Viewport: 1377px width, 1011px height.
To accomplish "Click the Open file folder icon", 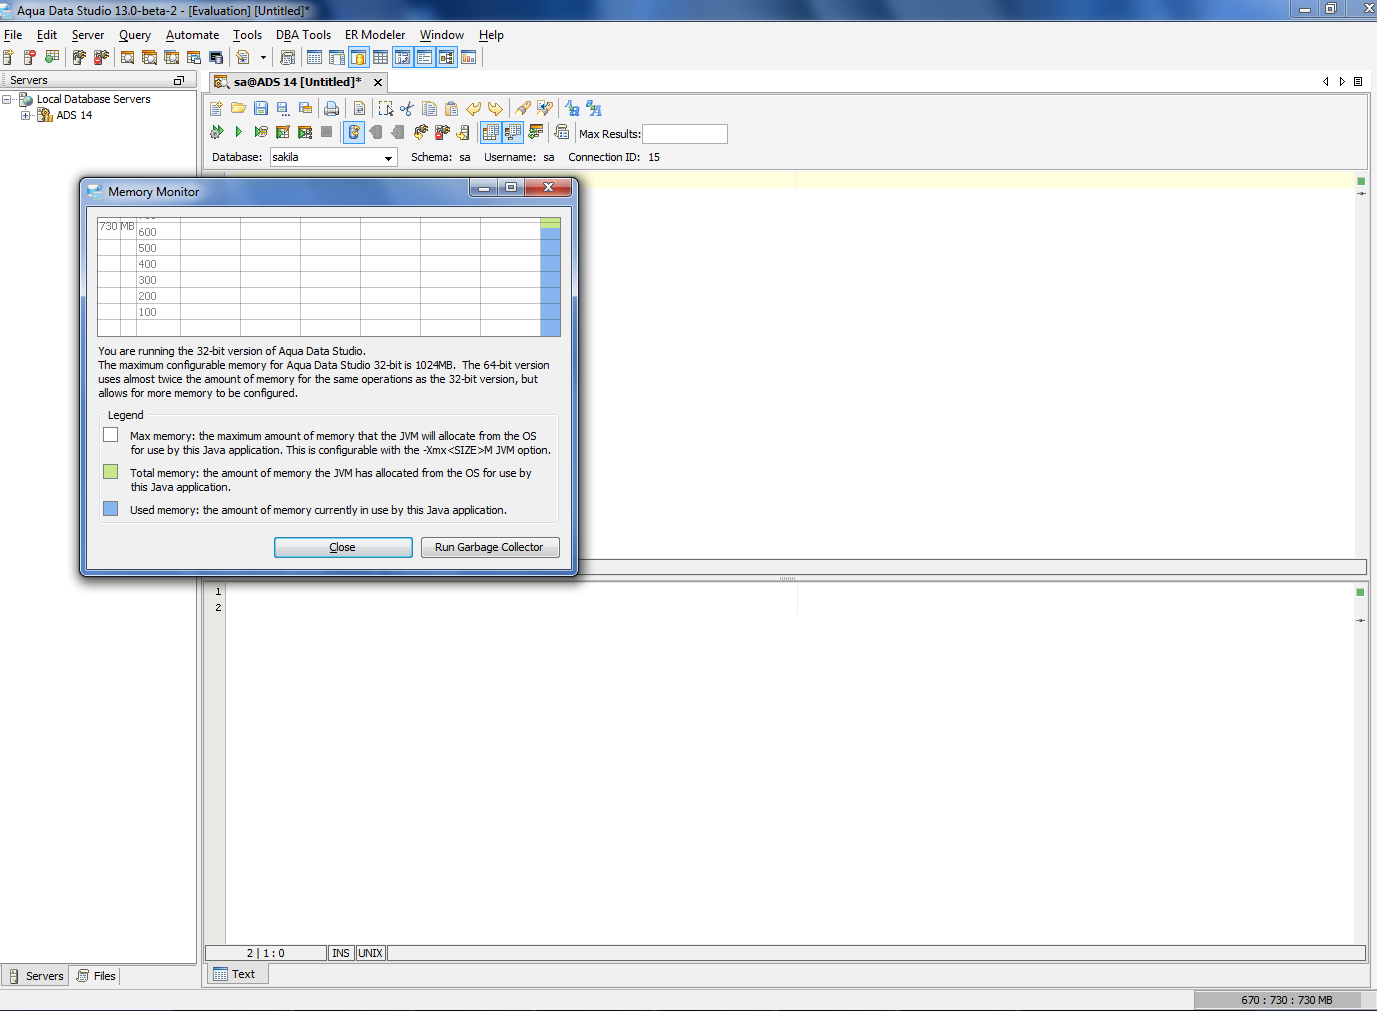I will [238, 108].
